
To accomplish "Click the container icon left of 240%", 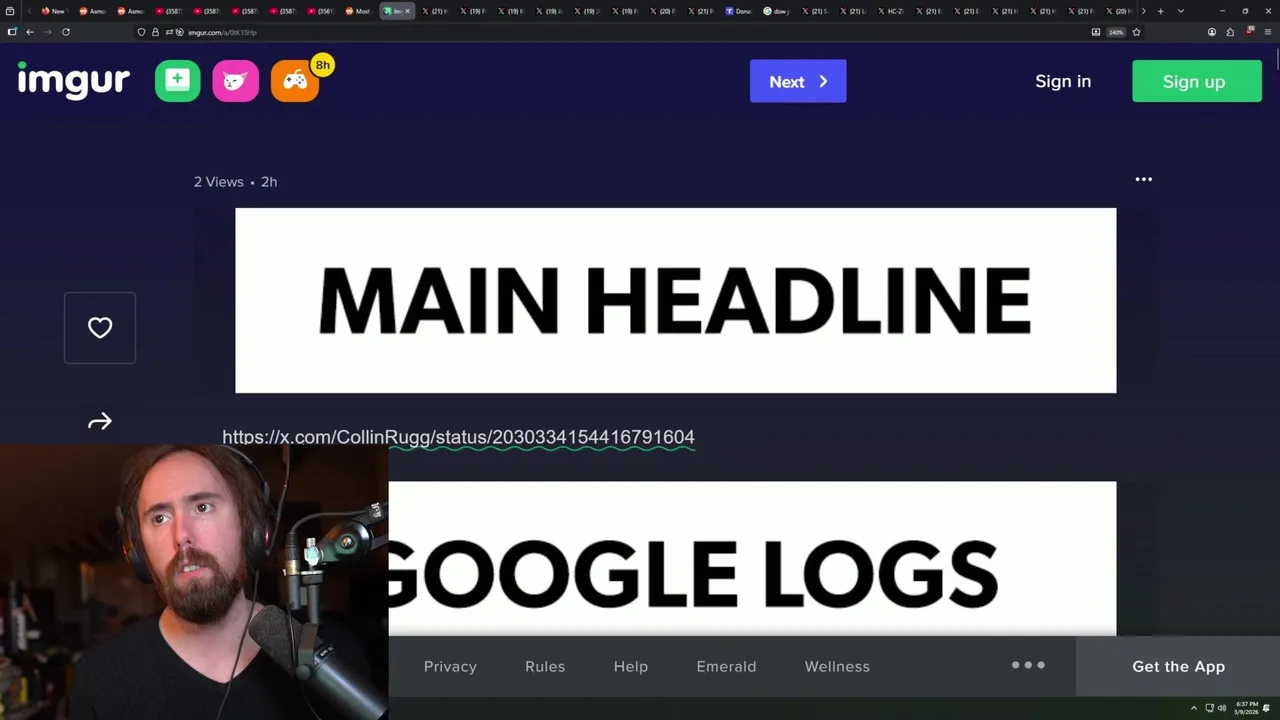I will [x=1096, y=32].
